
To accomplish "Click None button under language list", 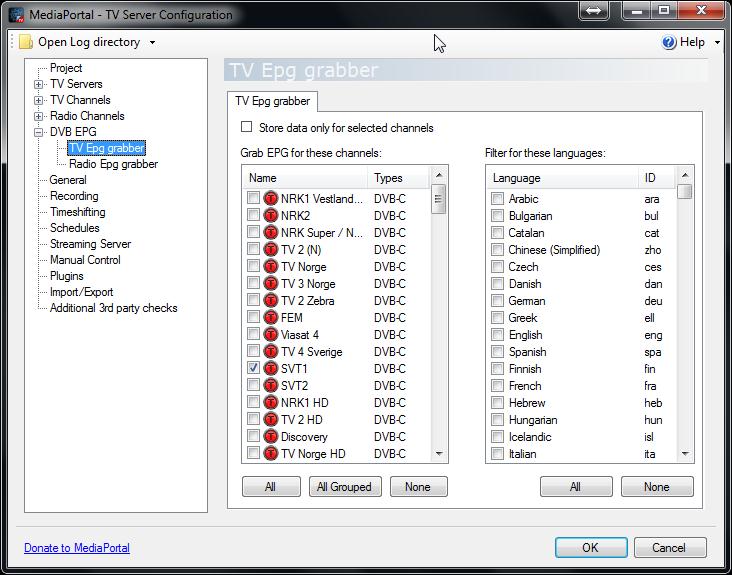I will coord(657,487).
